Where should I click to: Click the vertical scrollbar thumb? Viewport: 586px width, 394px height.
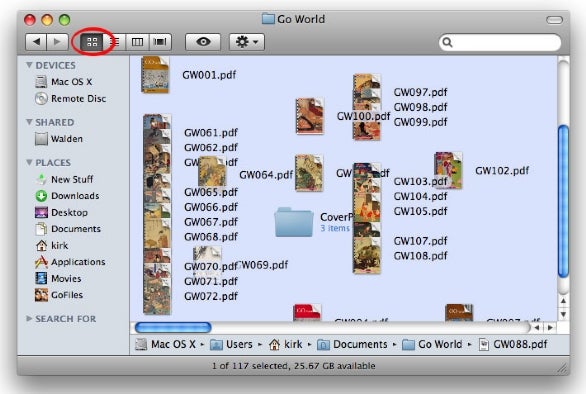point(563,201)
